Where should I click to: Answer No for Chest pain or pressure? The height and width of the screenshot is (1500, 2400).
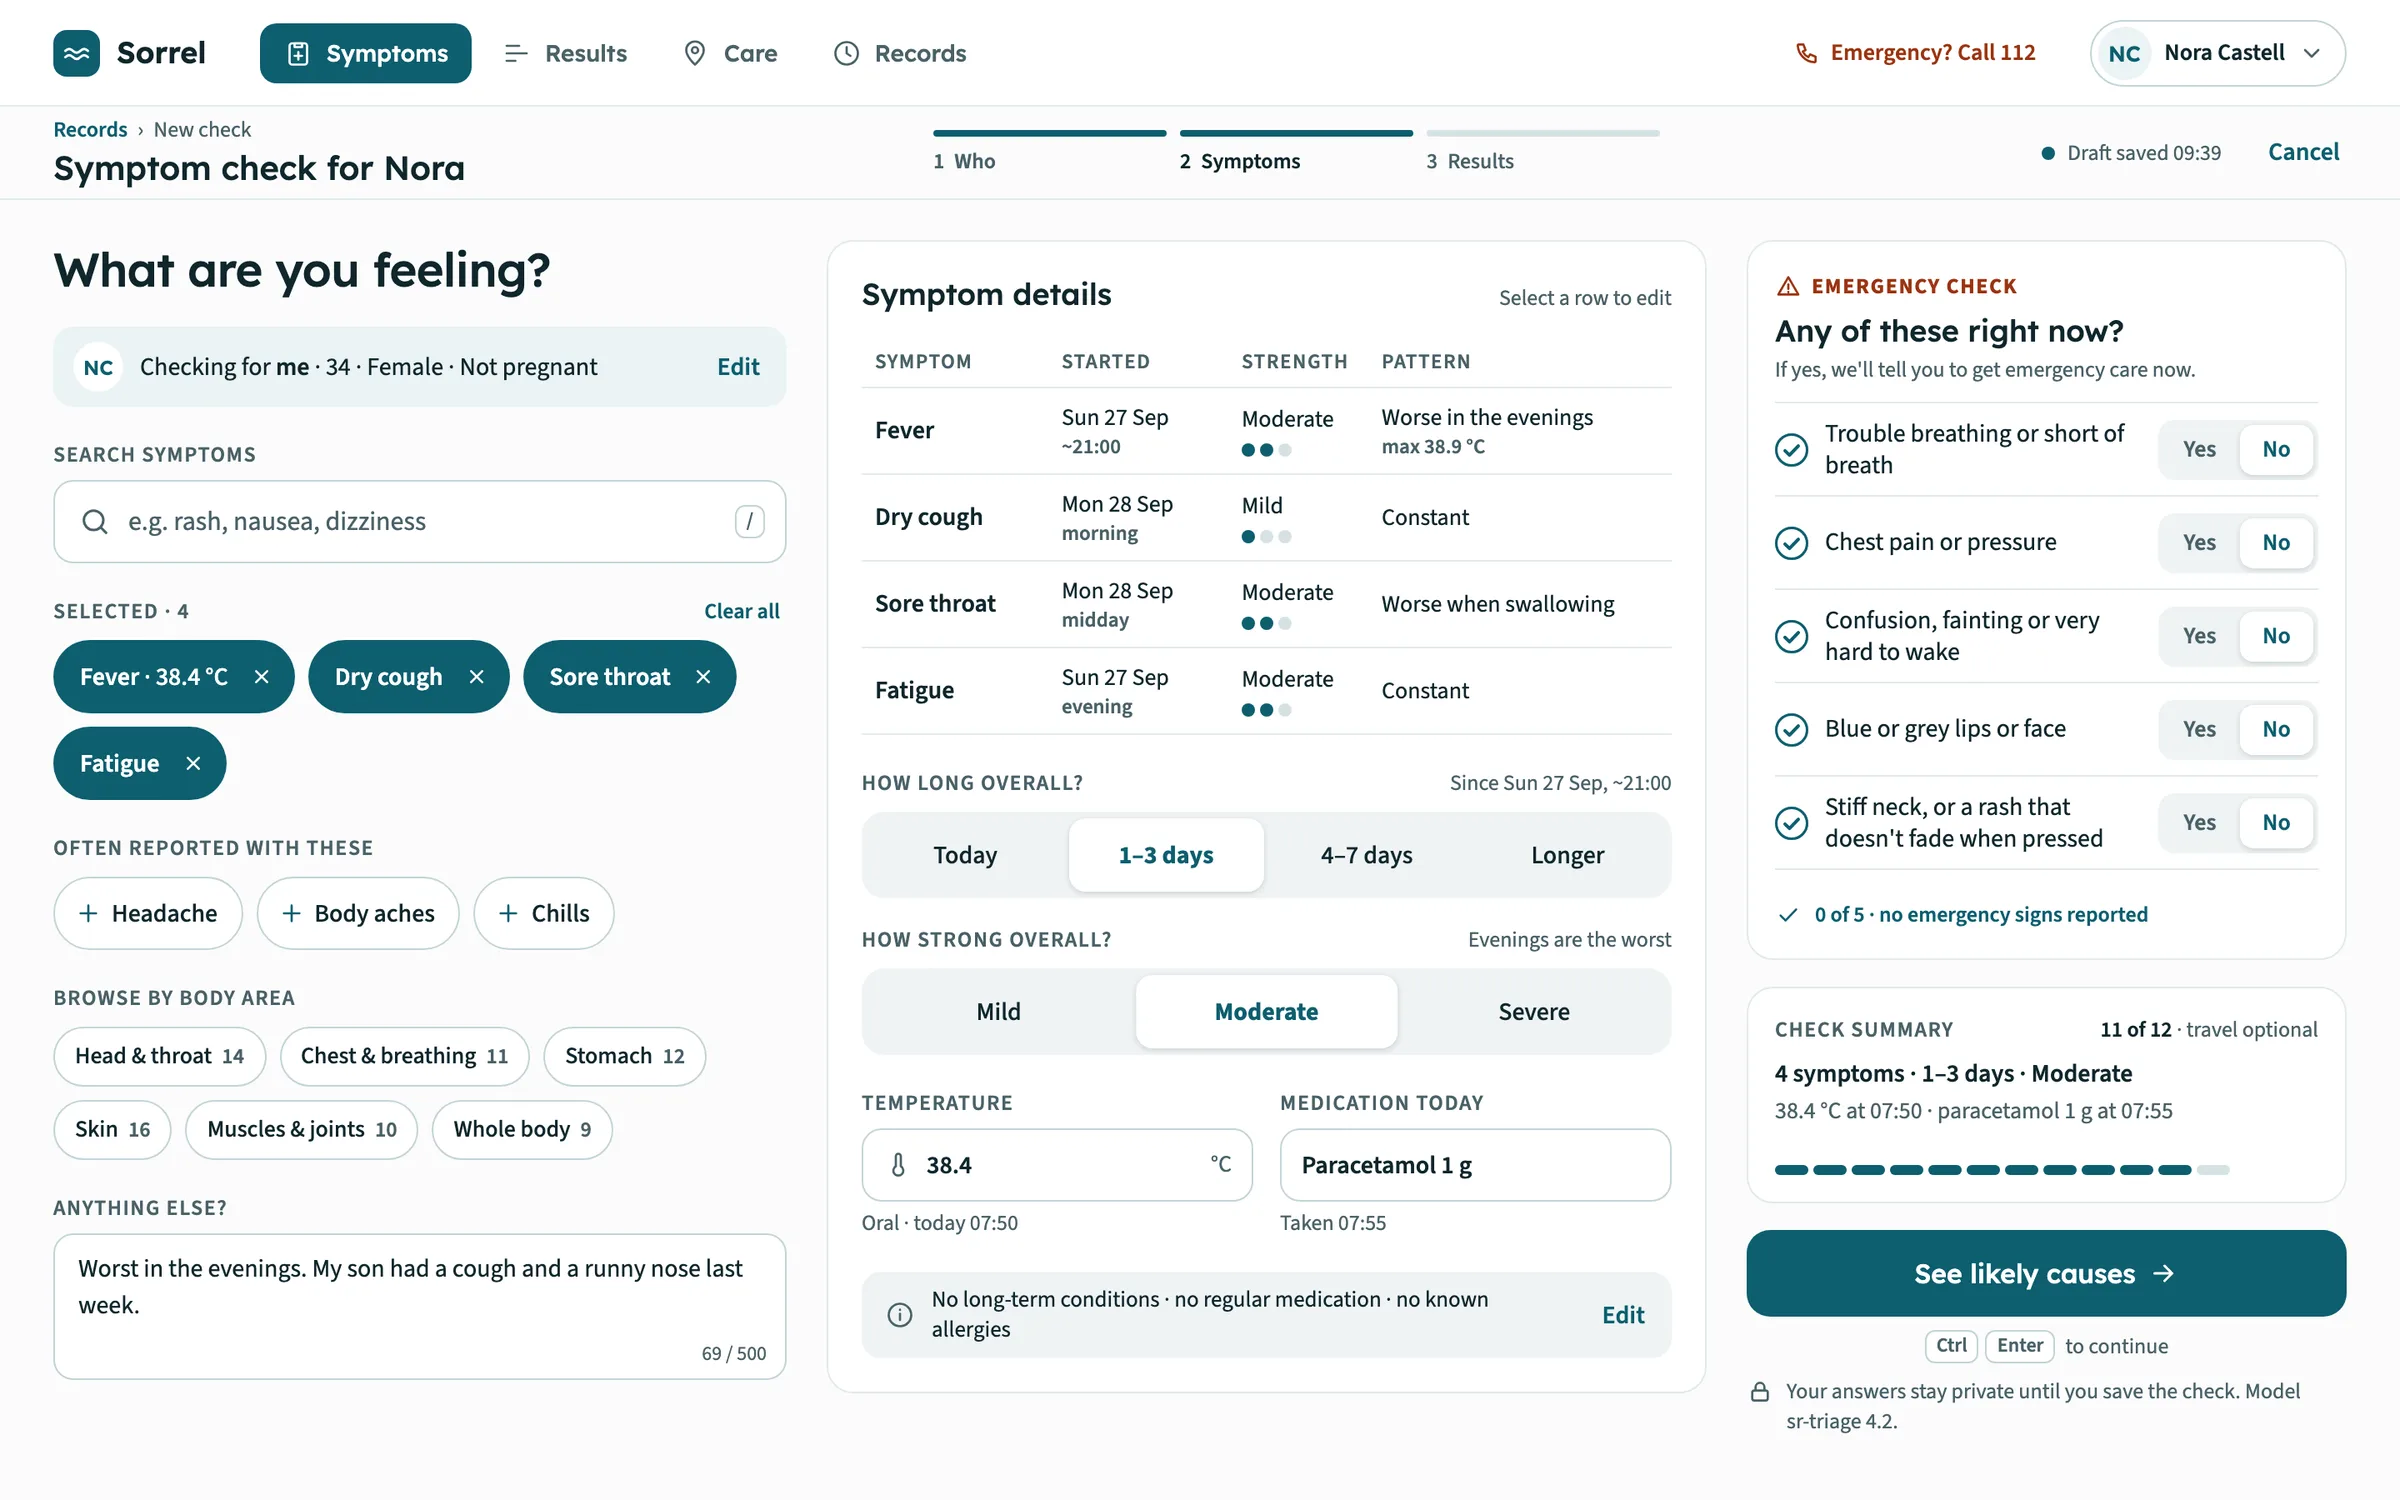(2276, 542)
